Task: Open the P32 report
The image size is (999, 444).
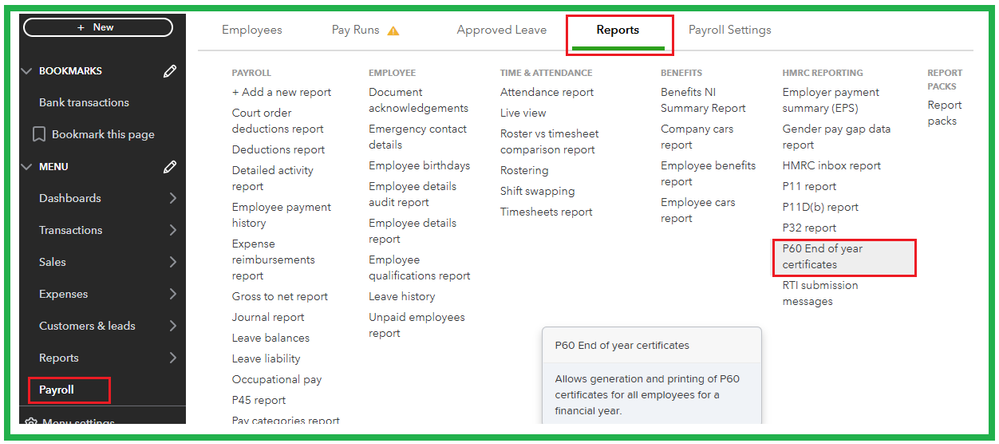Action: (809, 228)
